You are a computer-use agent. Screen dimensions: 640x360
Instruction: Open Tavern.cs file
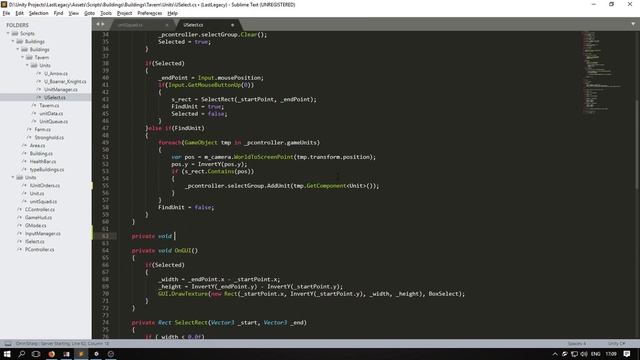[49, 105]
